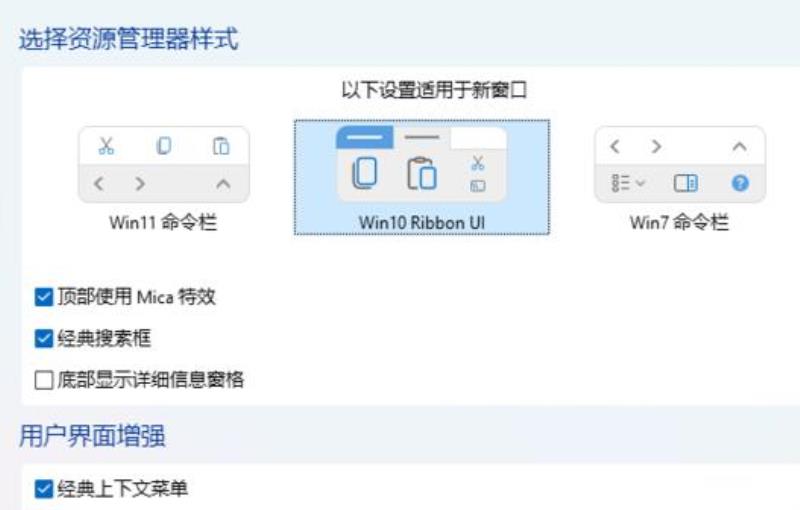The width and height of the screenshot is (800, 510).
Task: Click forward arrow in Win11 preview
Action: (x=140, y=184)
